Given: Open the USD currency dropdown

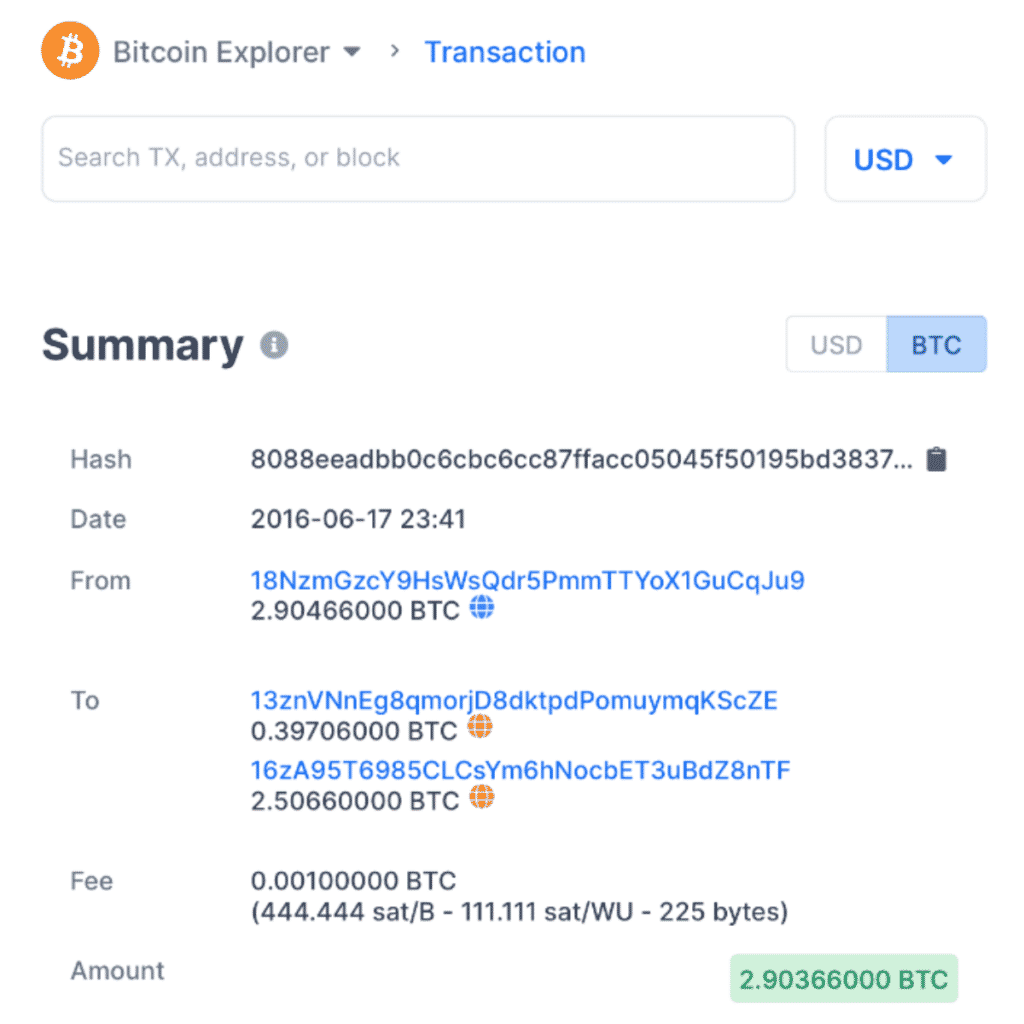Looking at the screenshot, I should pos(904,158).
